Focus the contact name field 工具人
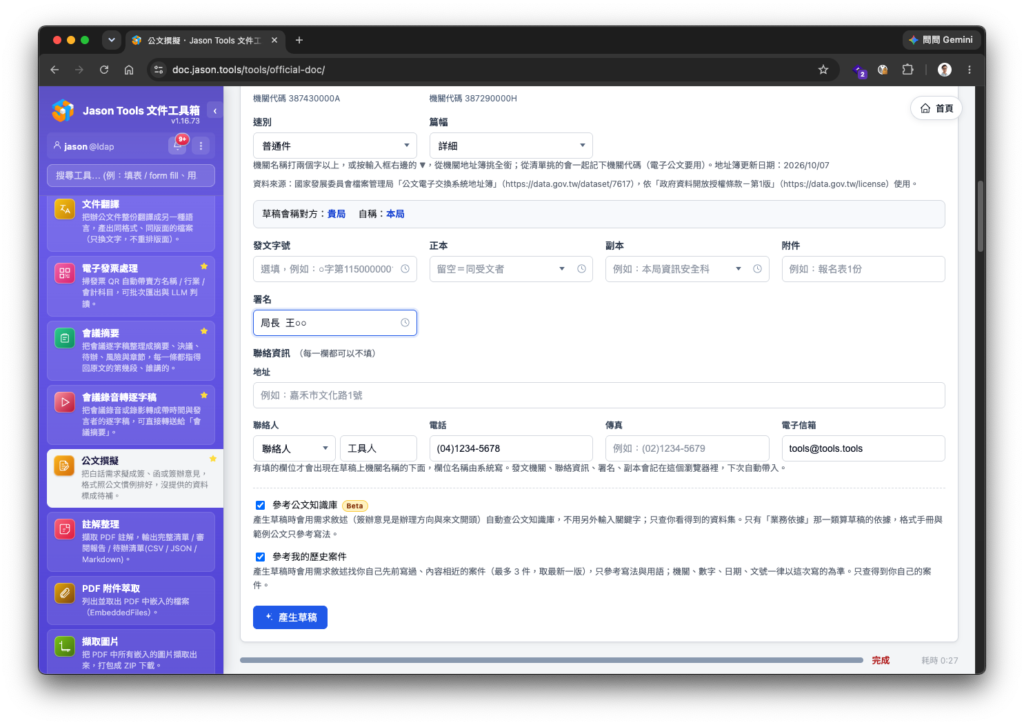This screenshot has width=1024, height=725. pyautogui.click(x=378, y=449)
